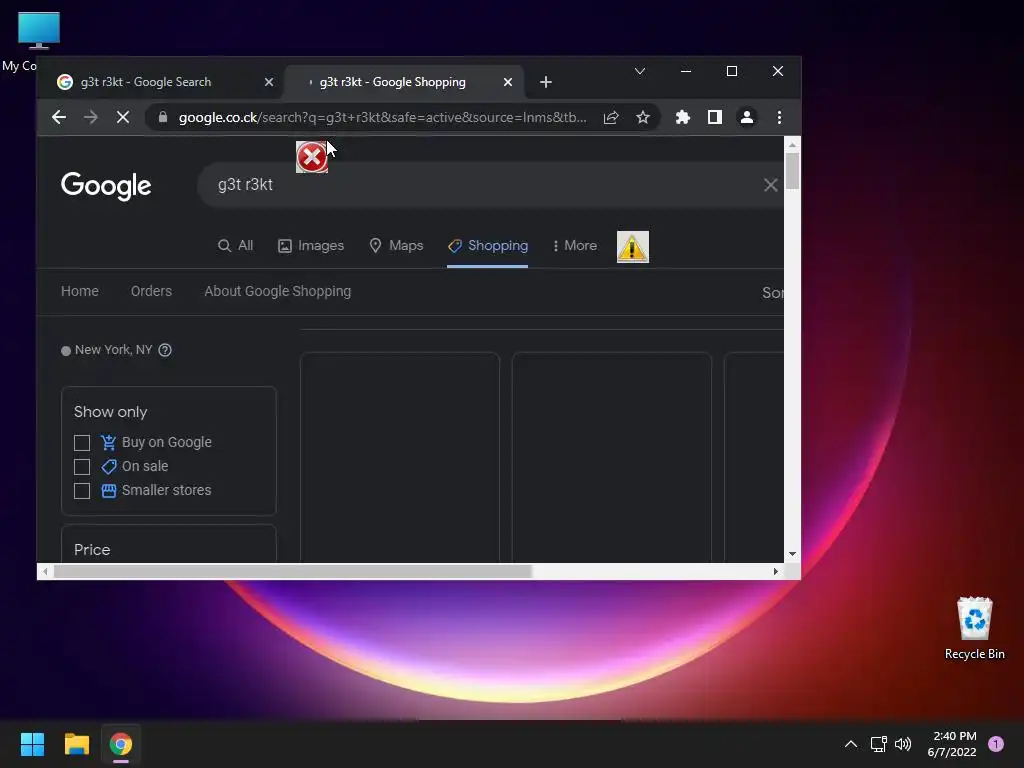
Task: Click the scroll right arrow
Action: [x=775, y=571]
